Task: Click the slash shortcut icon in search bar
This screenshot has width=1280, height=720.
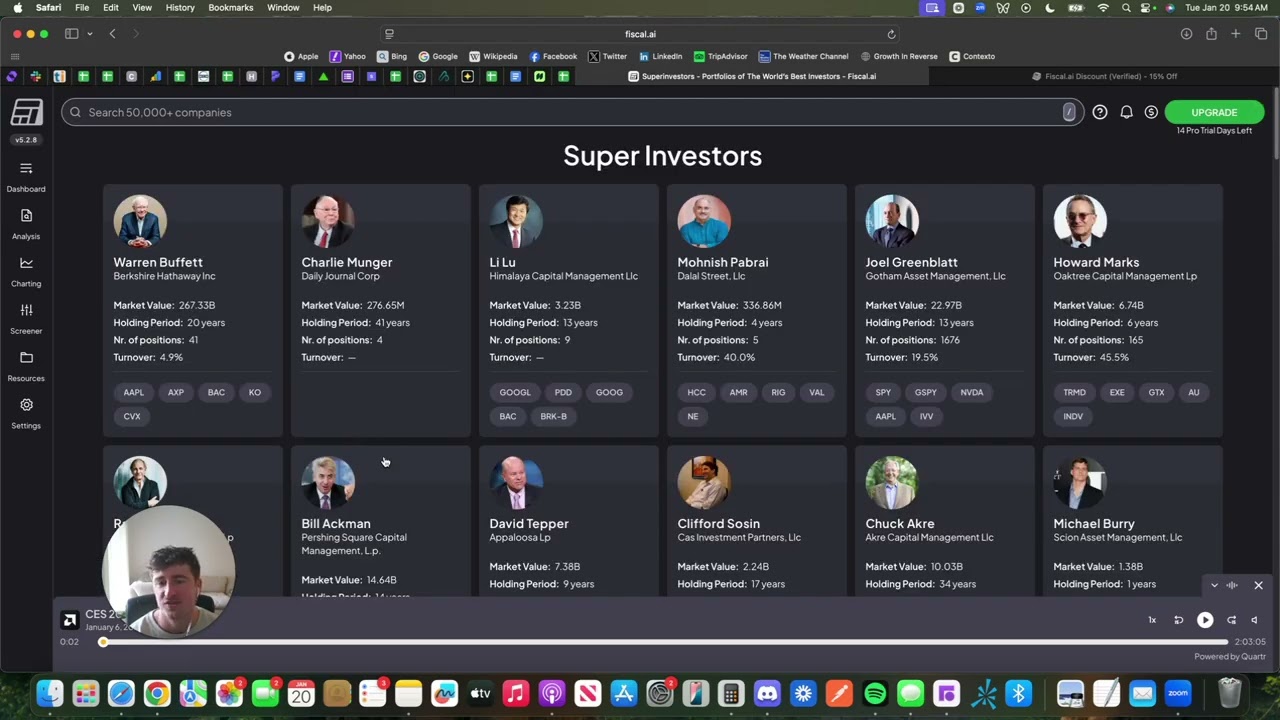Action: coord(1069,112)
